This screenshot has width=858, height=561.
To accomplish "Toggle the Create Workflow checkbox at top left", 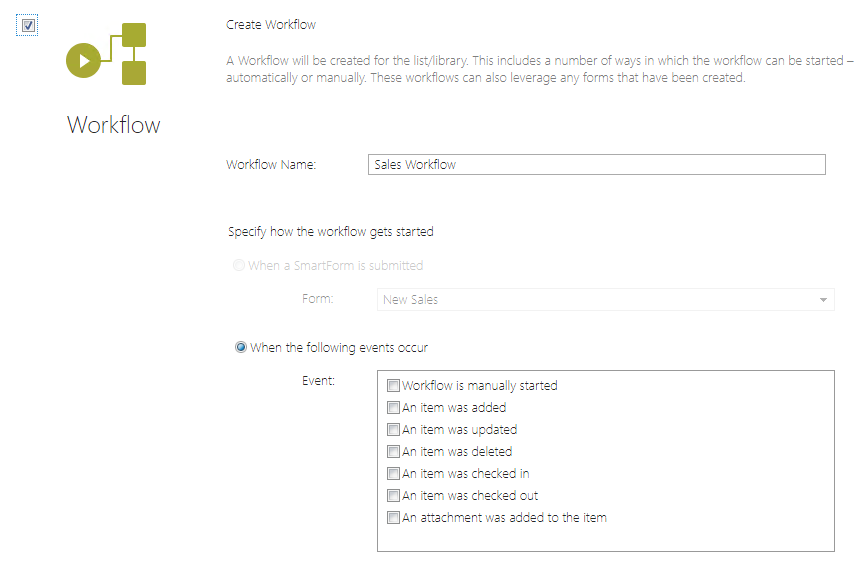I will pos(29,25).
